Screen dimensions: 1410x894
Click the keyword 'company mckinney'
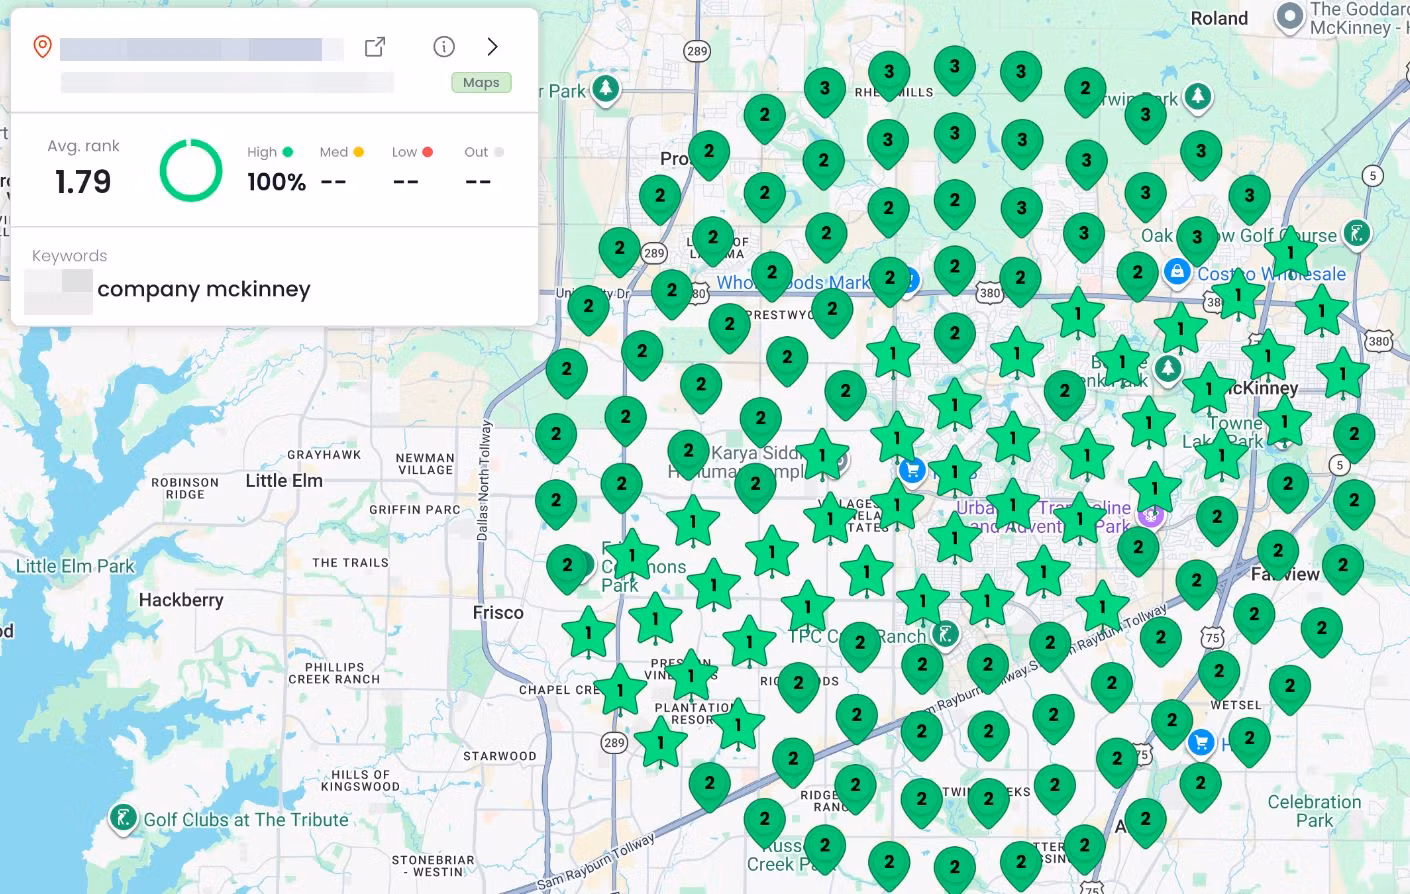204,289
